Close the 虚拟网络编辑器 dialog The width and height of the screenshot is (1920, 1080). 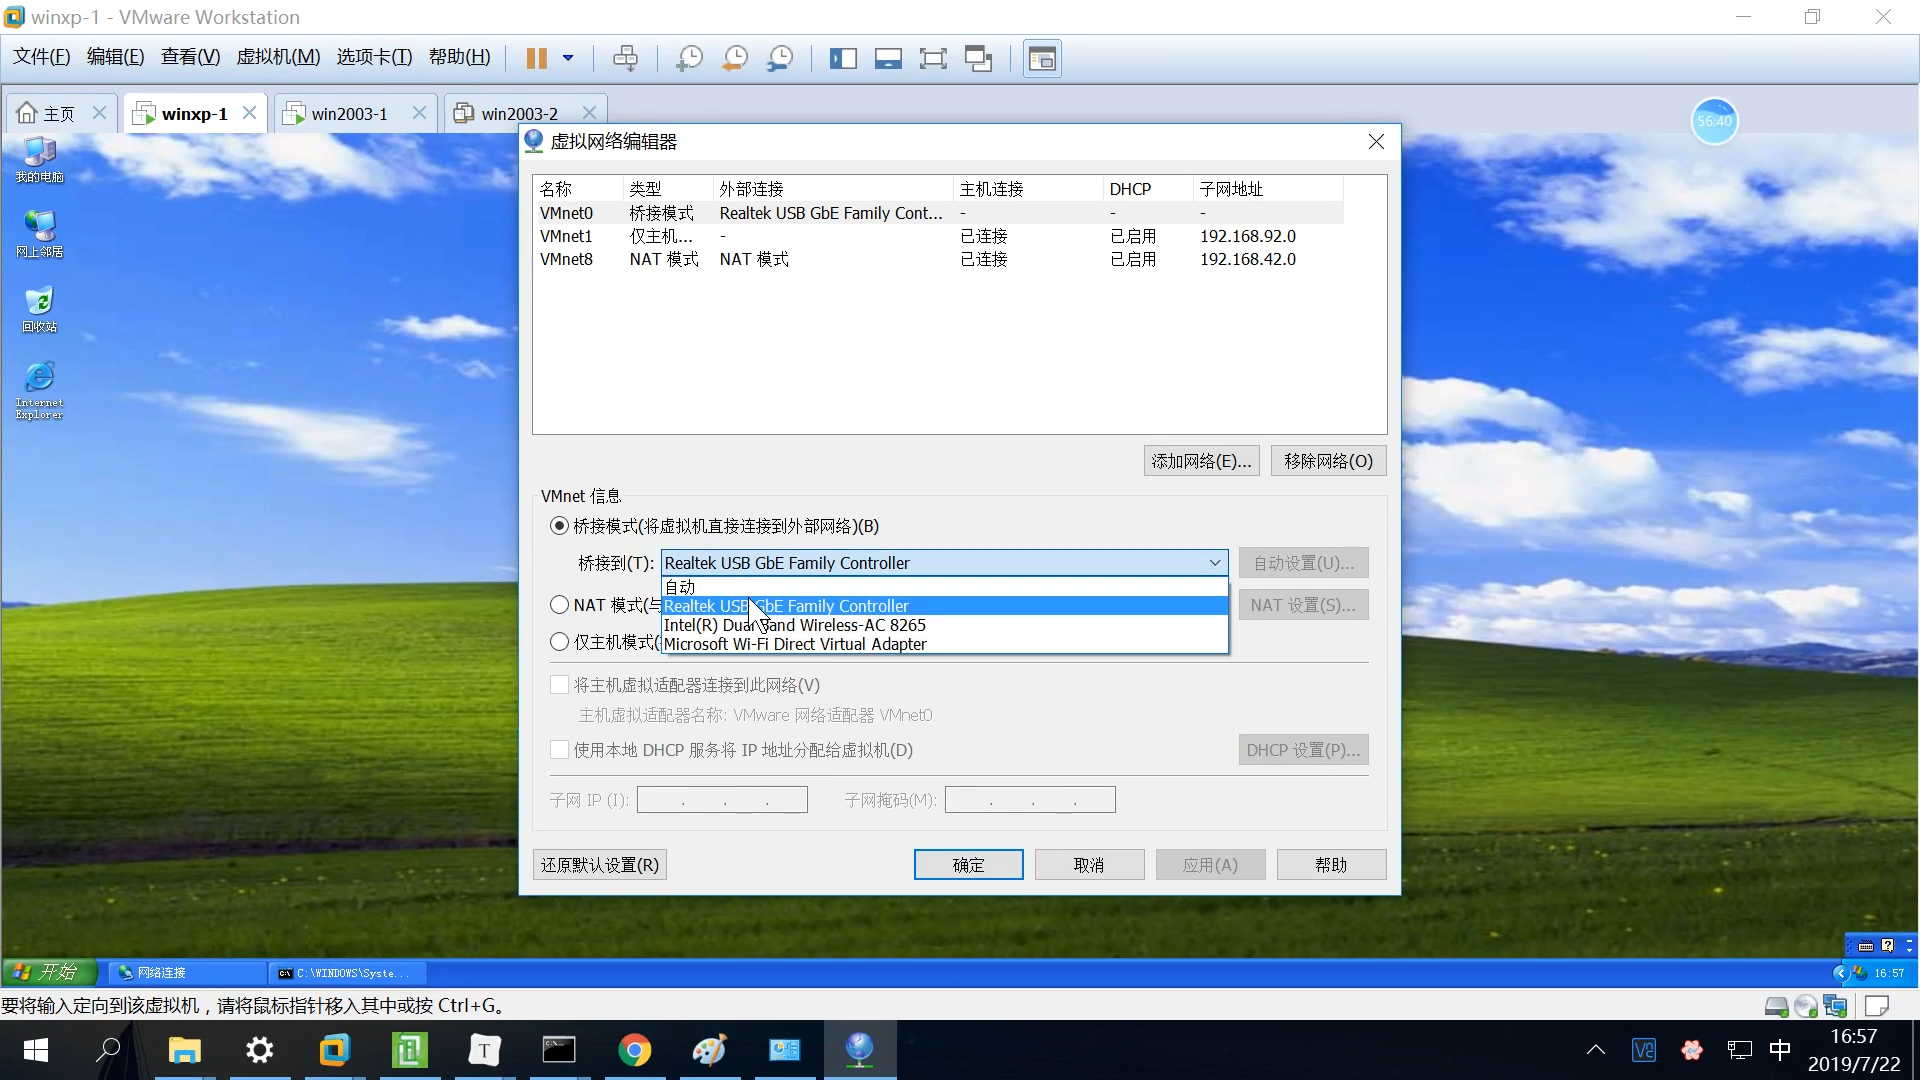[1376, 142]
